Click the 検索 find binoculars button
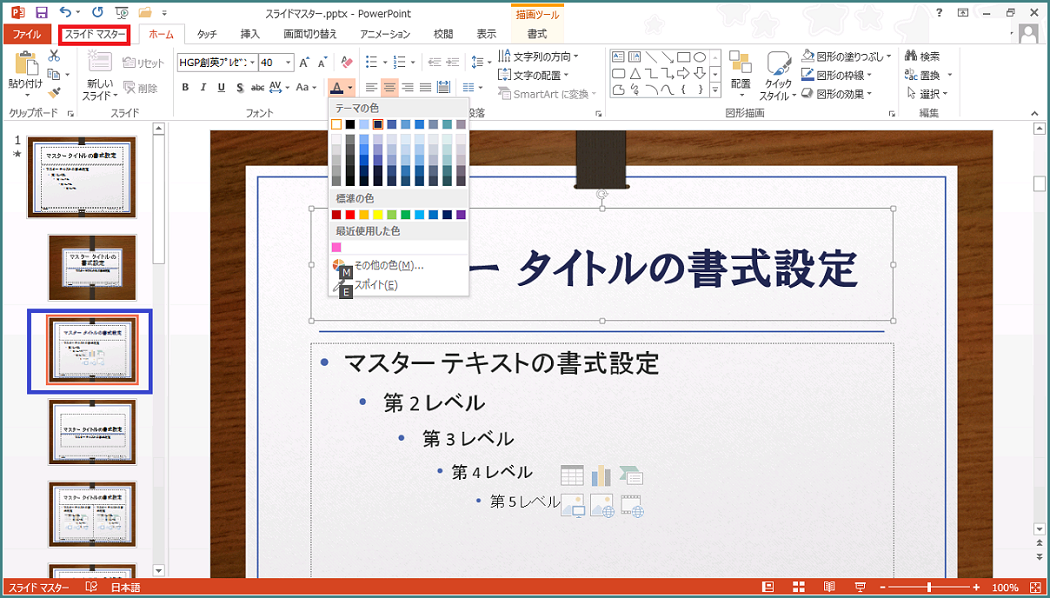This screenshot has width=1050, height=598. 922,57
